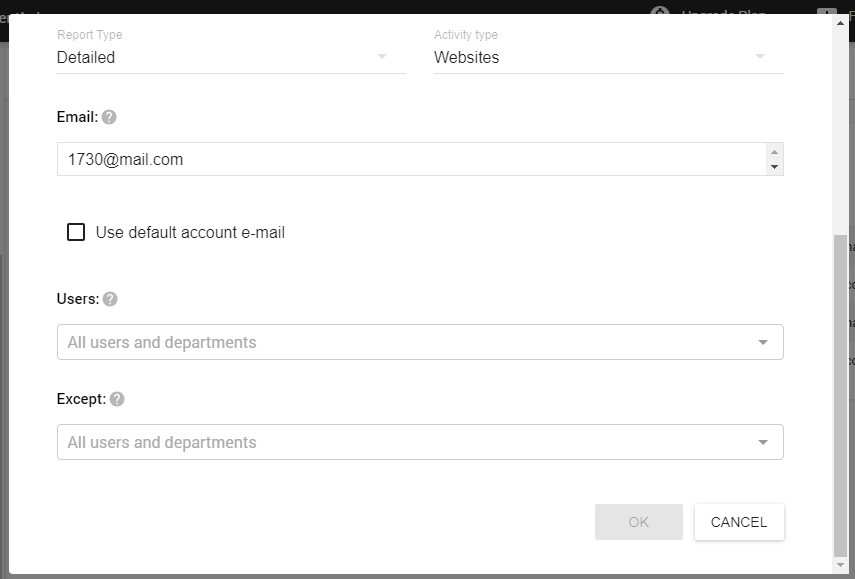This screenshot has height=579, width=855.
Task: Click the help icon beside Email label
Action: pyautogui.click(x=109, y=117)
